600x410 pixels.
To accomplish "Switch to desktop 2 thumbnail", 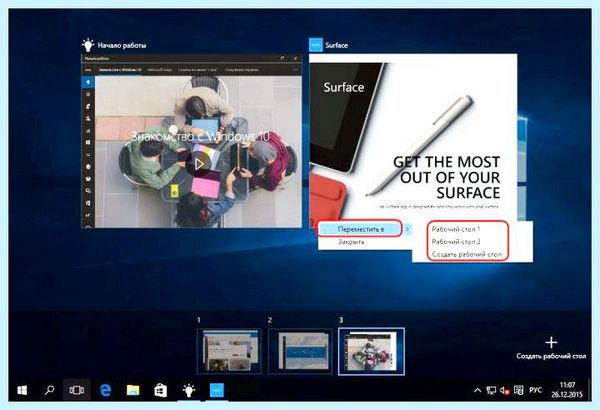I will point(300,351).
